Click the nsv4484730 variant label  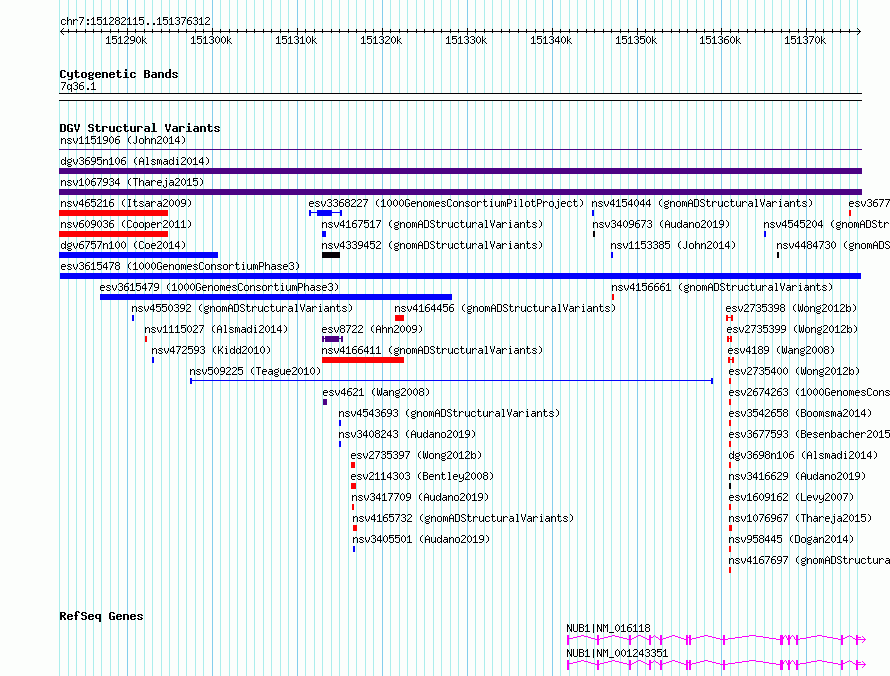pyautogui.click(x=833, y=245)
